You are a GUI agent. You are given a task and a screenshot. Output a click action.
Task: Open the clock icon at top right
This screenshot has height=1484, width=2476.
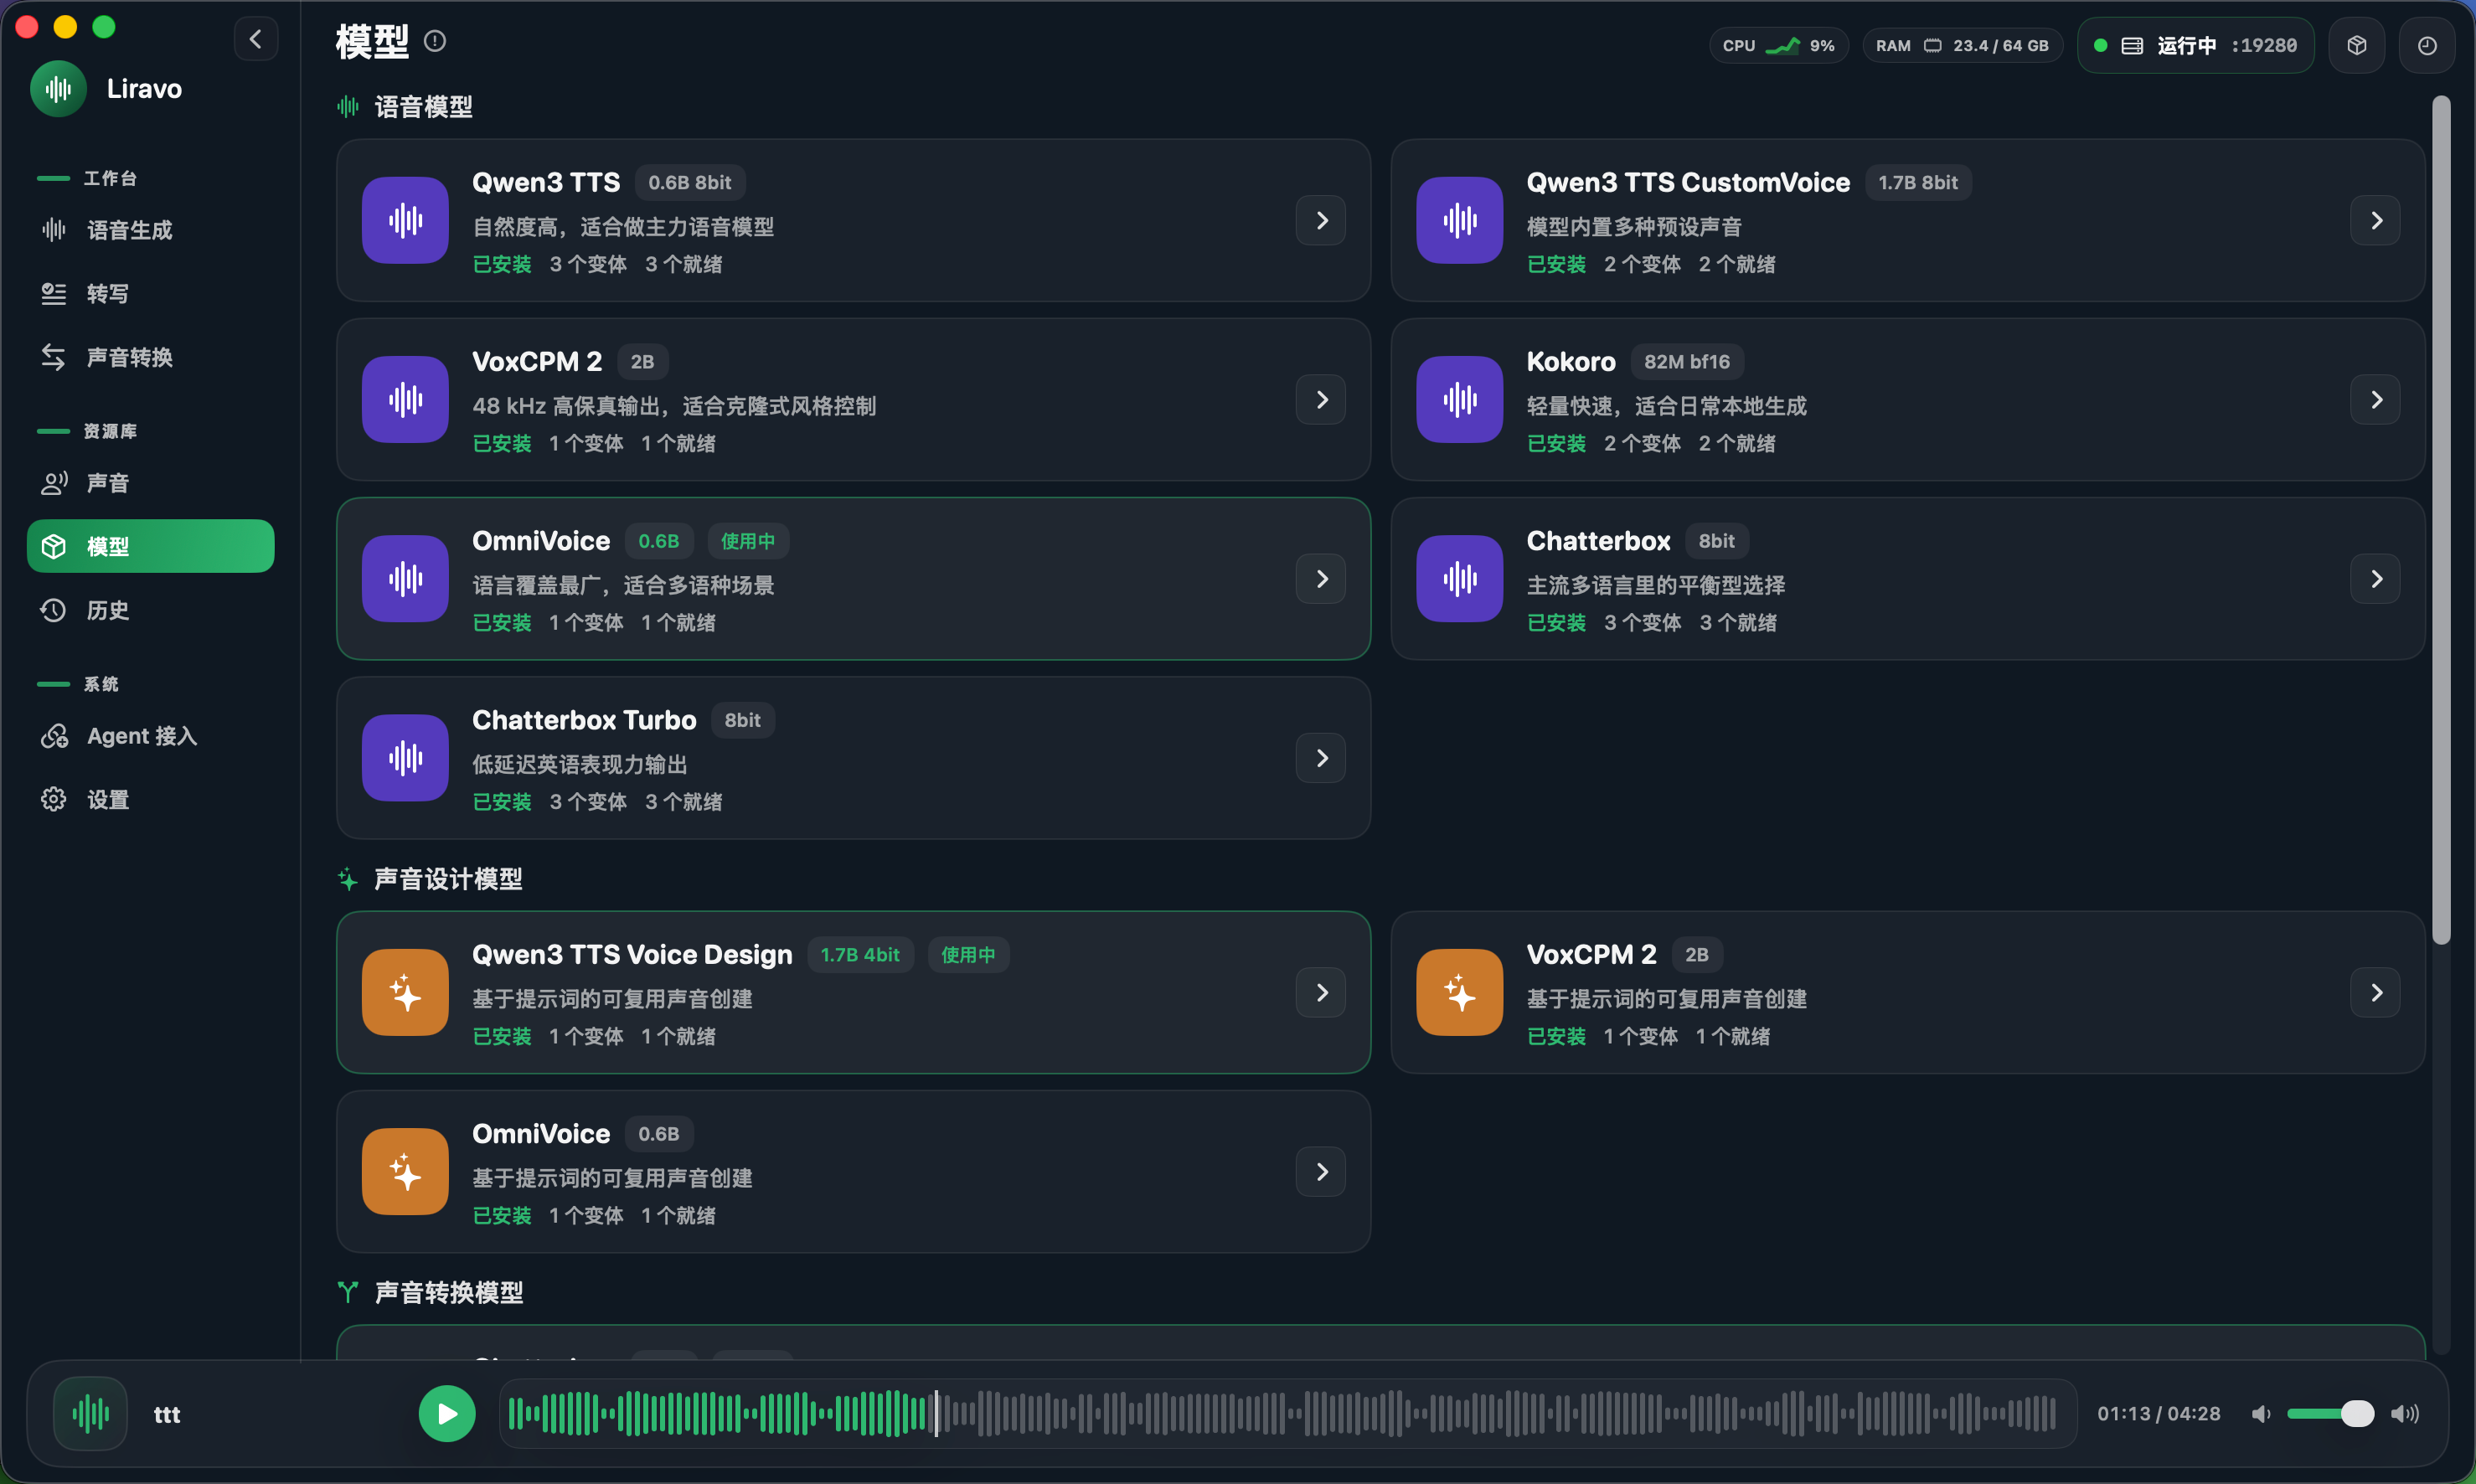(x=2426, y=45)
